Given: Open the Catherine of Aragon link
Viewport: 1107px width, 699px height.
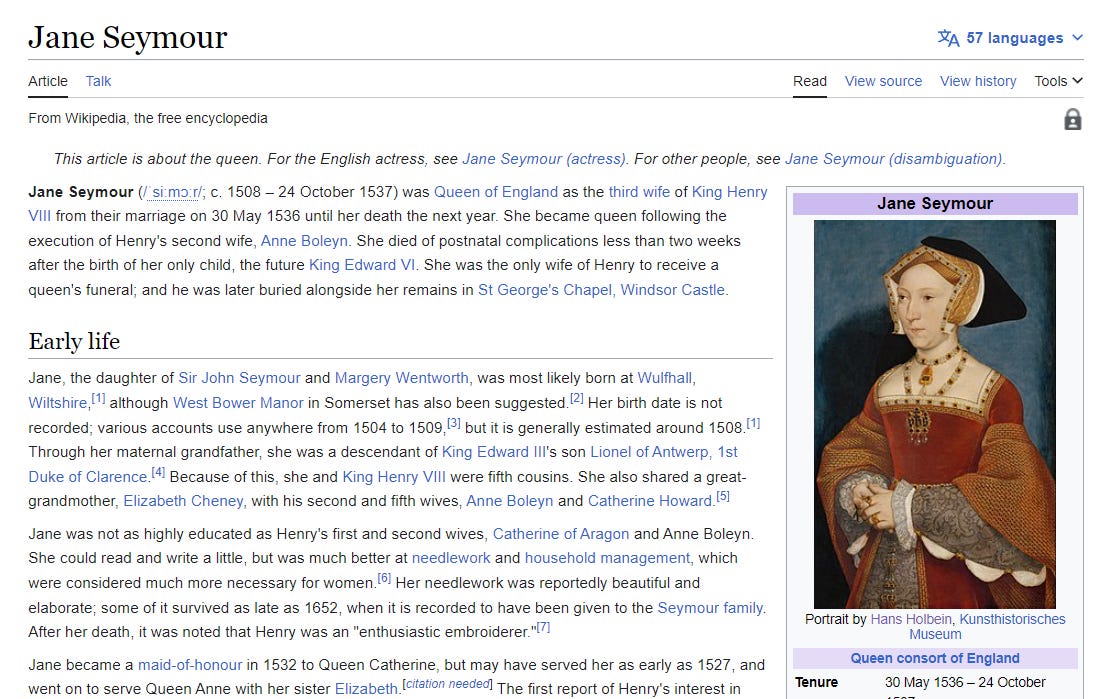Looking at the screenshot, I should pyautogui.click(x=561, y=534).
